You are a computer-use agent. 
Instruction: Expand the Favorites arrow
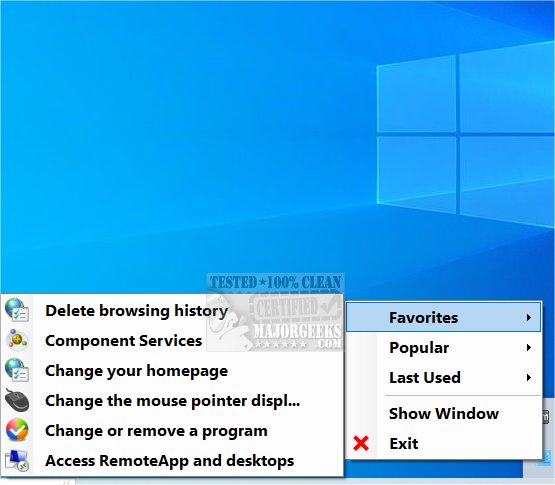coord(528,317)
